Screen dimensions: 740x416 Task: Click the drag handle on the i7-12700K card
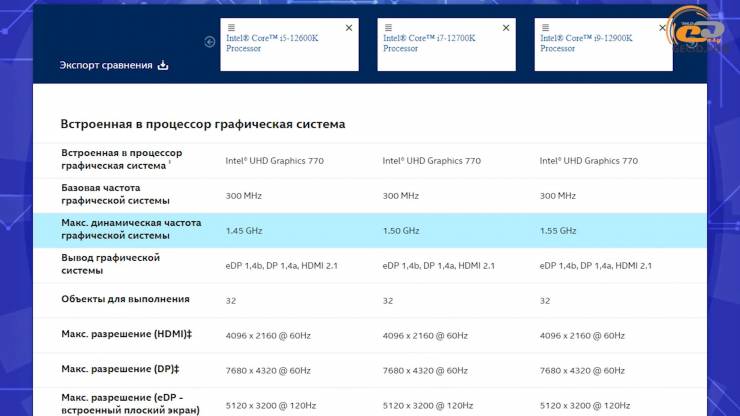pyautogui.click(x=388, y=28)
